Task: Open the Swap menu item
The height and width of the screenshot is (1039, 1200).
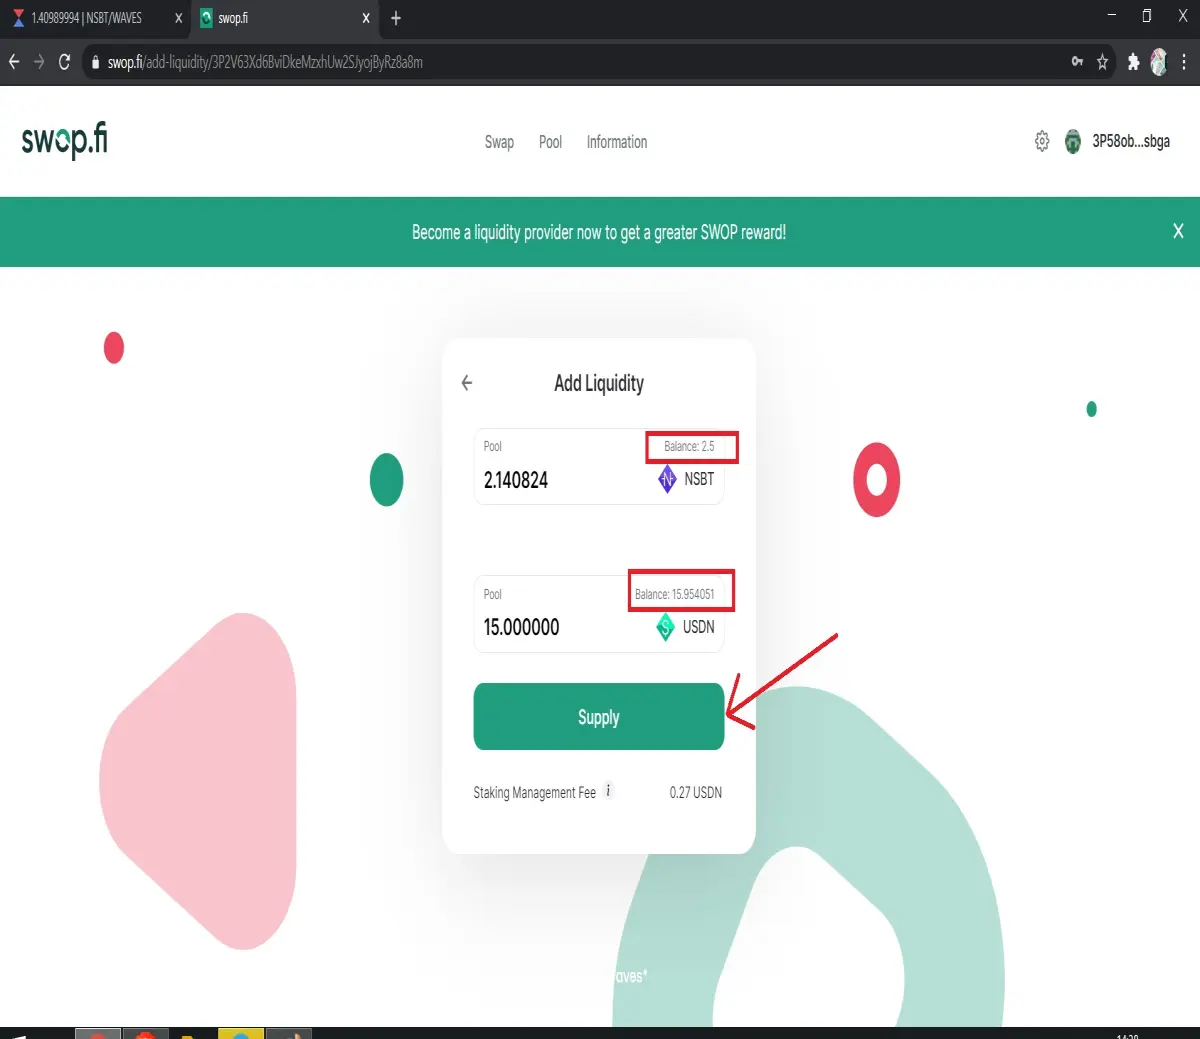Action: [x=499, y=142]
